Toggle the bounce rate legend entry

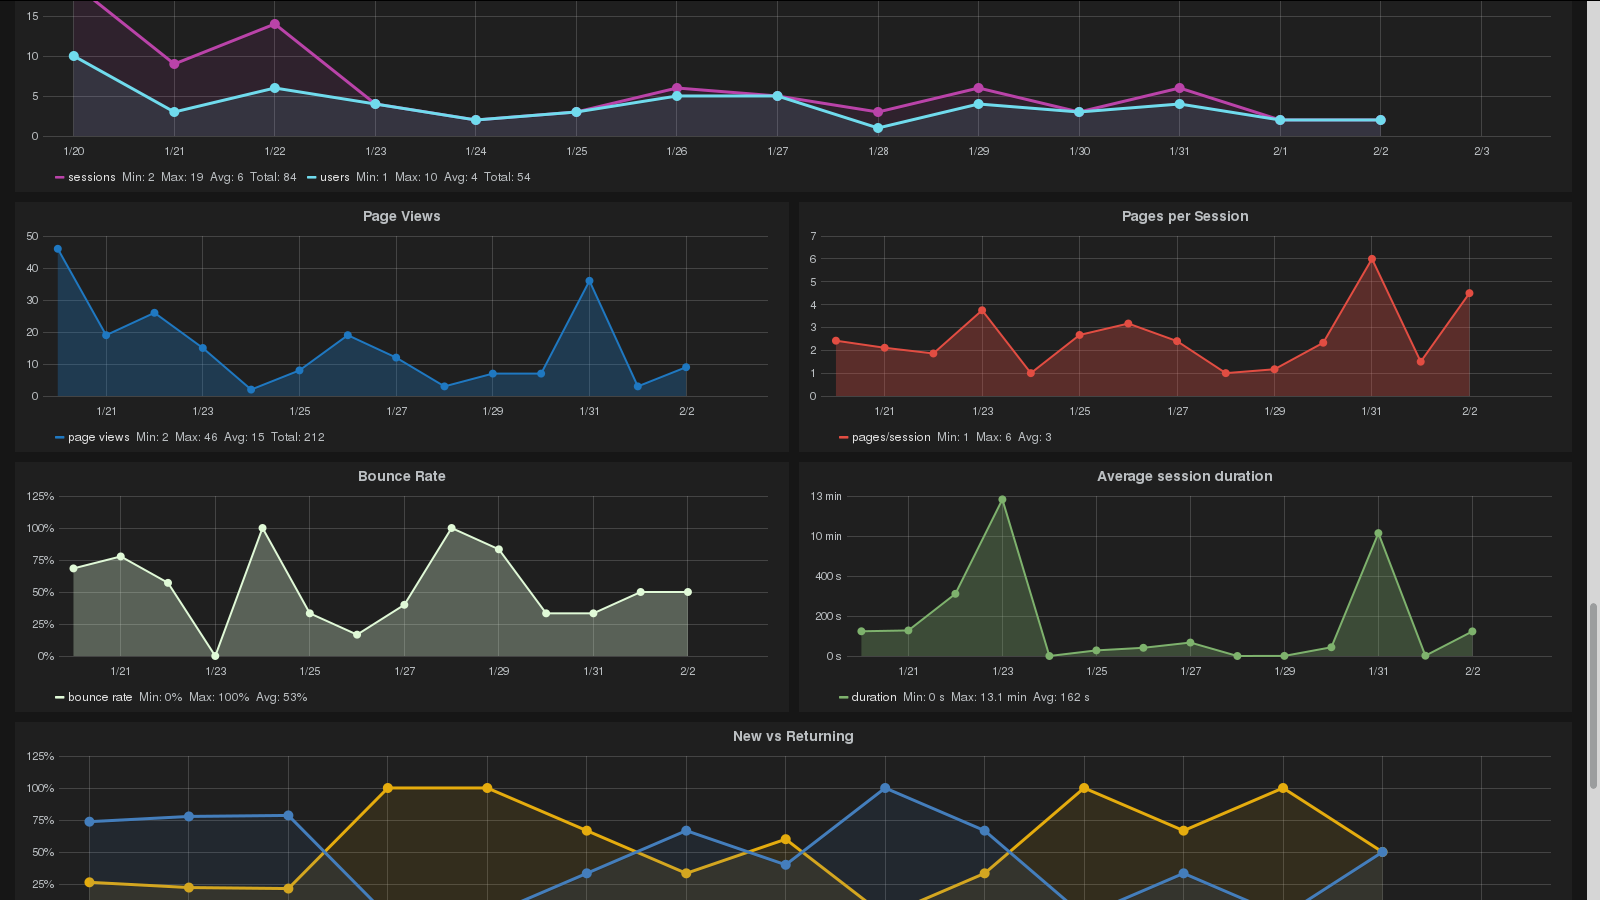click(x=100, y=697)
